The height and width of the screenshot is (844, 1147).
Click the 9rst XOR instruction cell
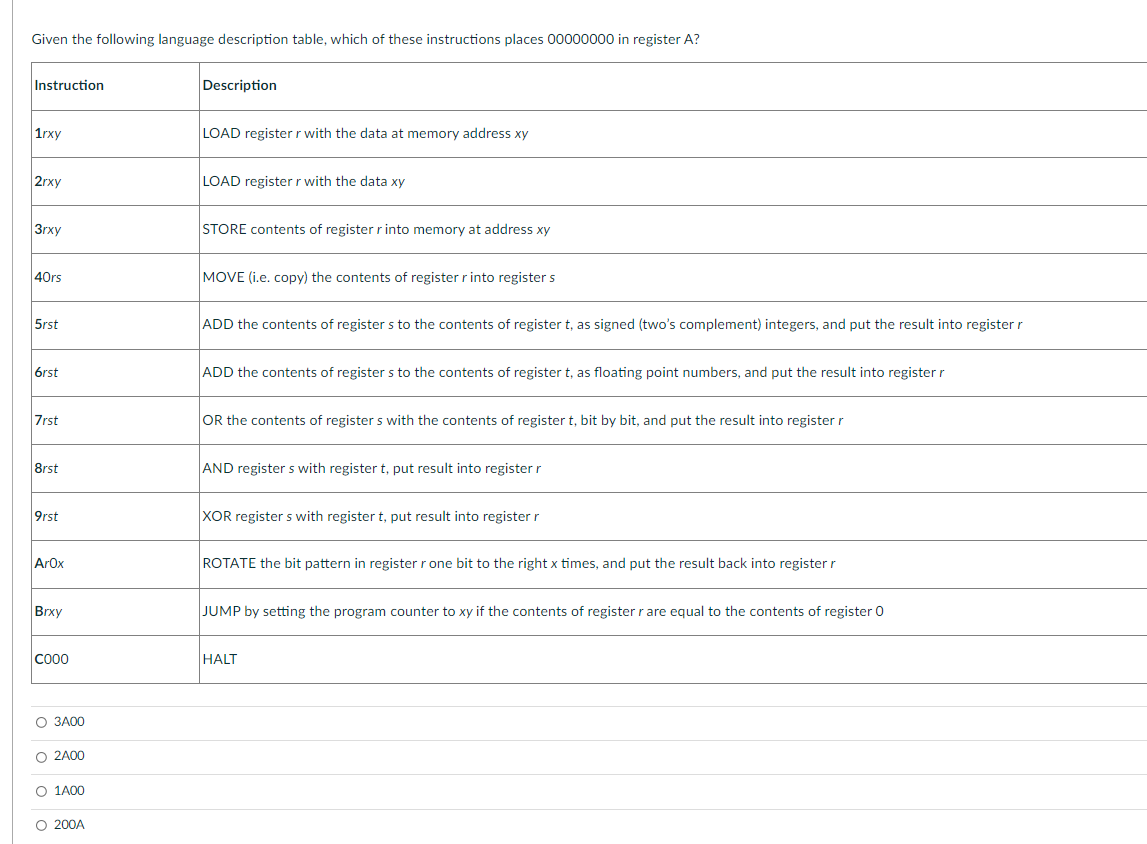coord(45,516)
